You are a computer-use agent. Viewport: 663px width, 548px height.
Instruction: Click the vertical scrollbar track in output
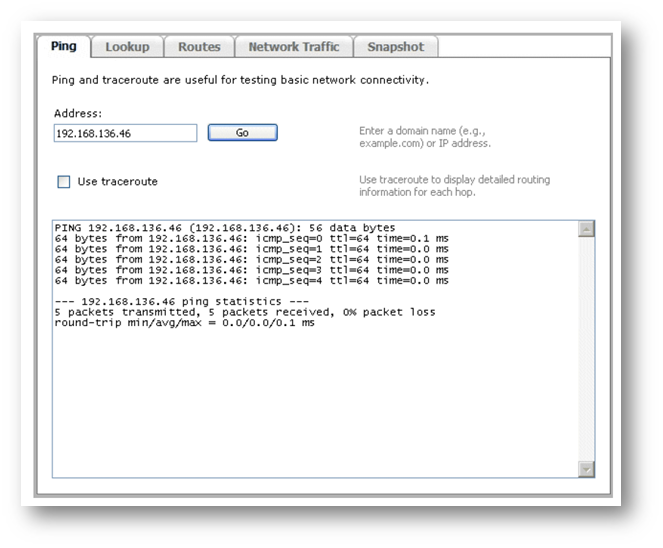coord(586,350)
